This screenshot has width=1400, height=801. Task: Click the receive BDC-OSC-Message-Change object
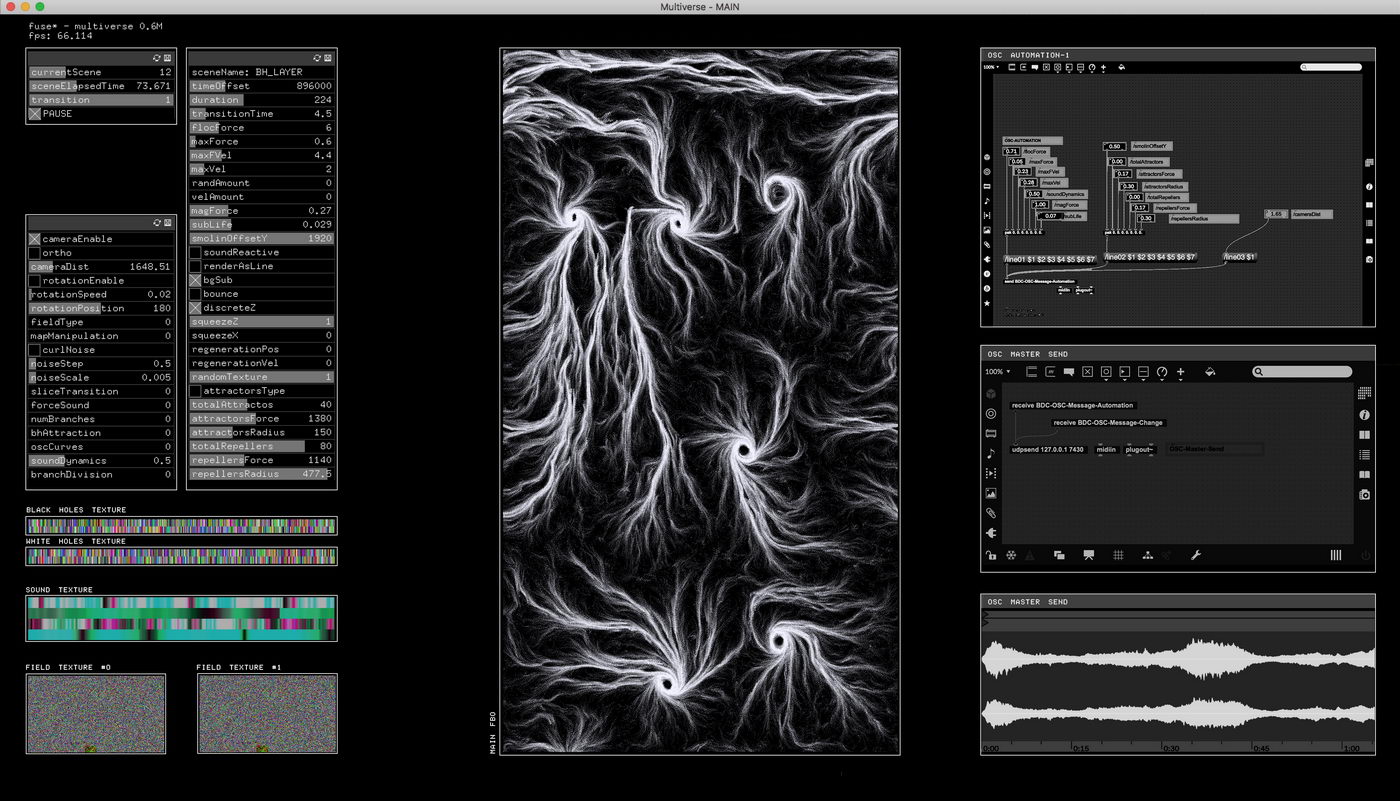tap(1108, 423)
